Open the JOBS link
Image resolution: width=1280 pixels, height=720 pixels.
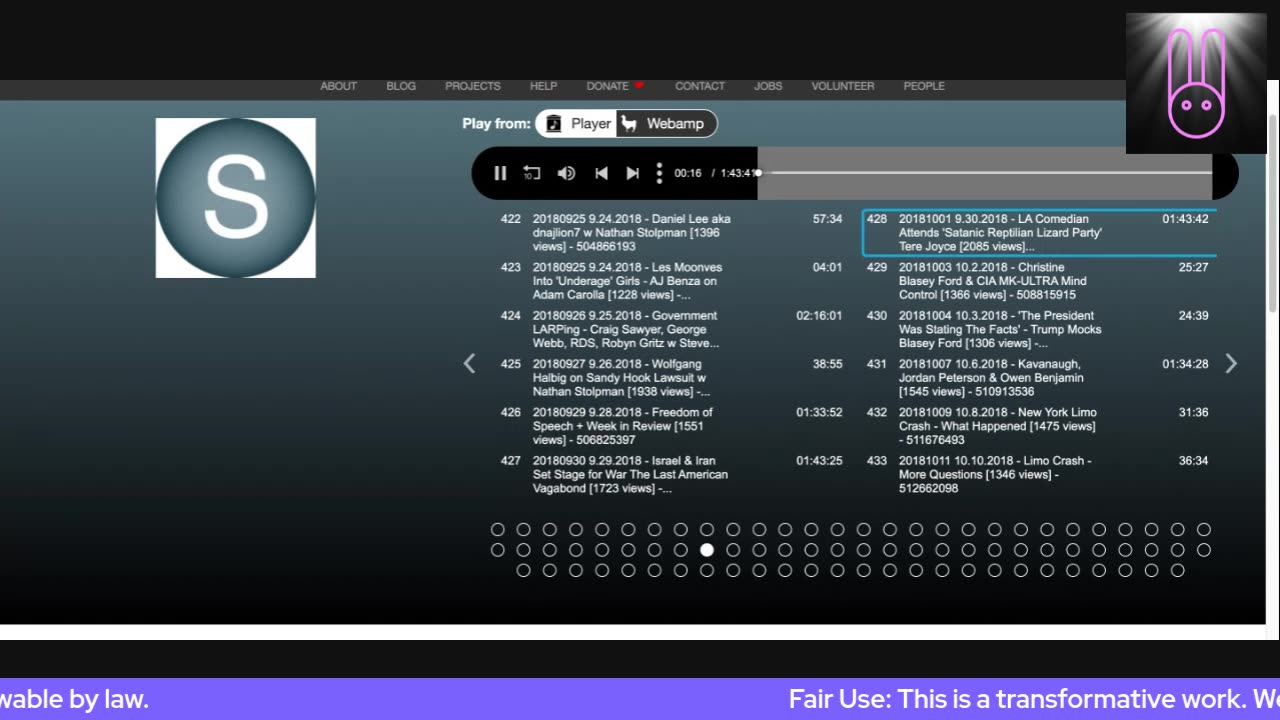coord(768,86)
